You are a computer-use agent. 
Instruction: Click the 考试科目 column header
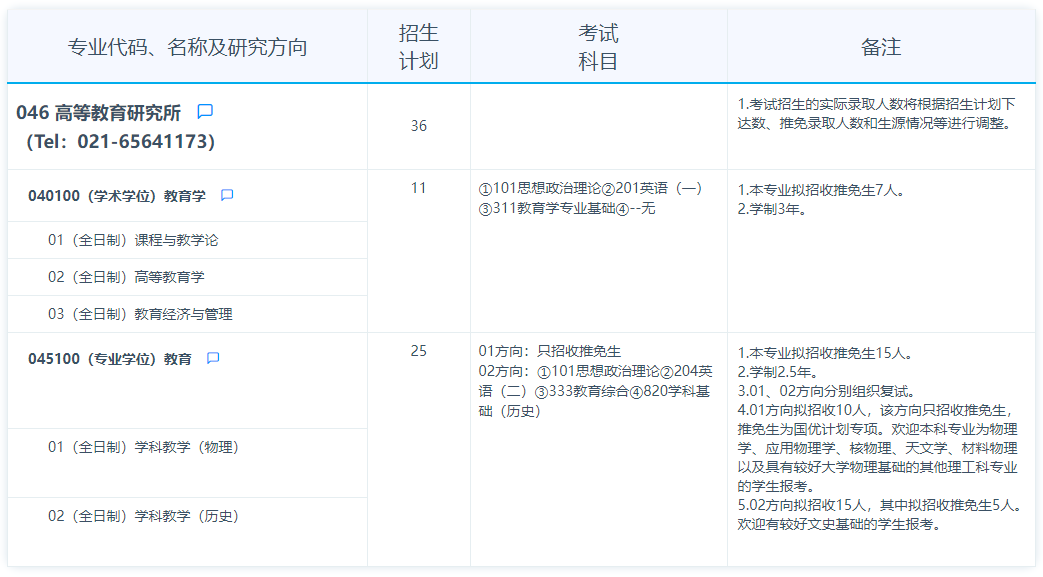click(x=598, y=47)
